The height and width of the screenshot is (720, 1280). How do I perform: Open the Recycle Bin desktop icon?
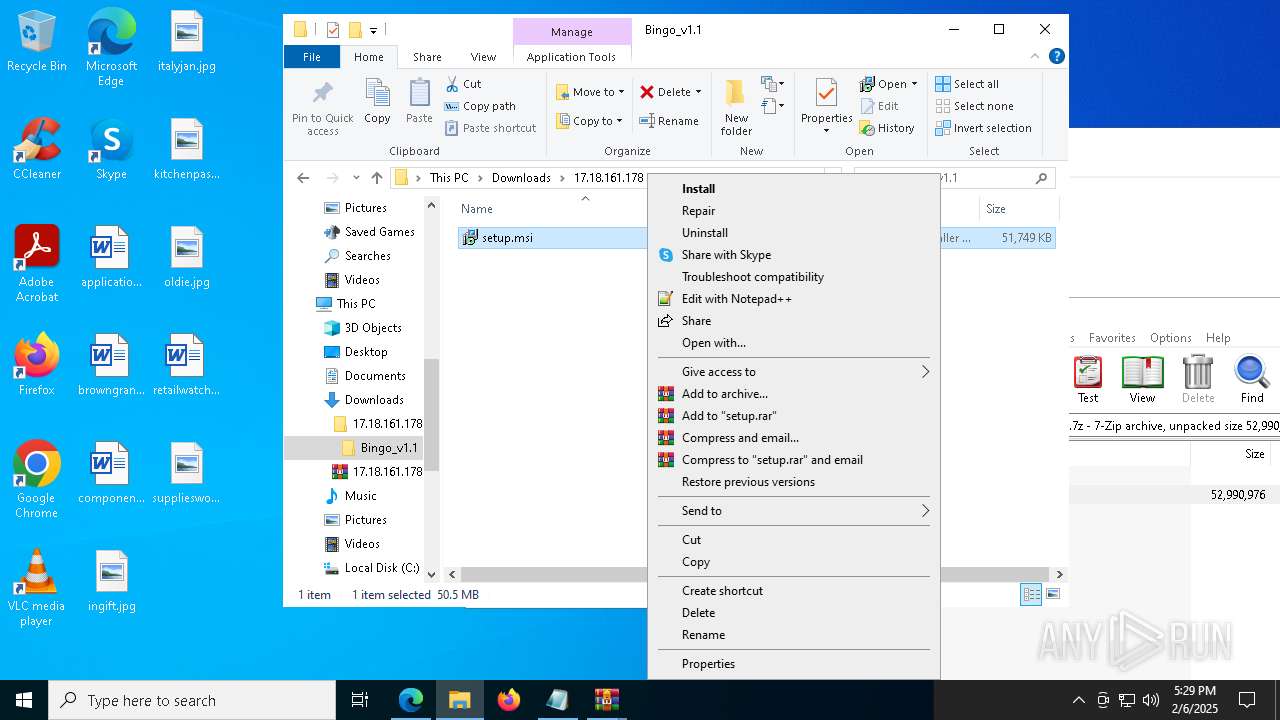(37, 42)
